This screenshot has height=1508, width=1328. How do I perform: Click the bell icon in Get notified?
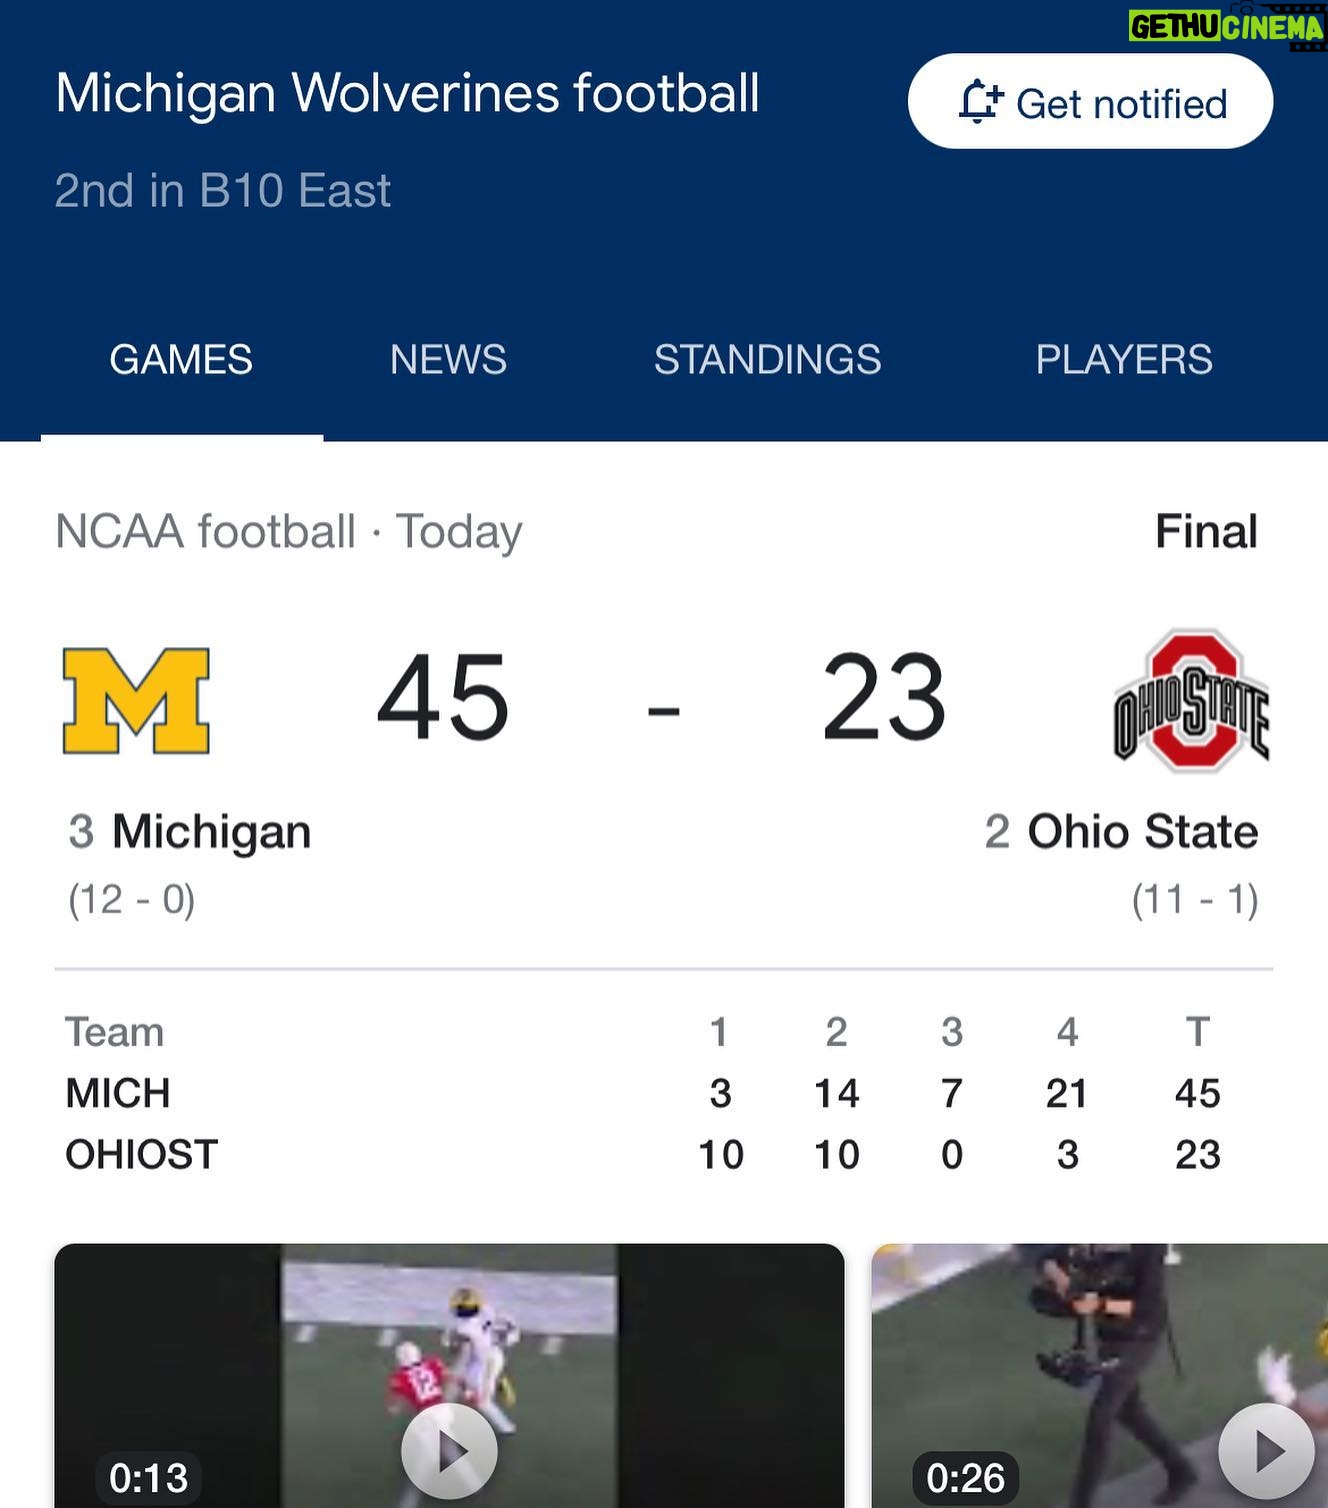[x=979, y=102]
